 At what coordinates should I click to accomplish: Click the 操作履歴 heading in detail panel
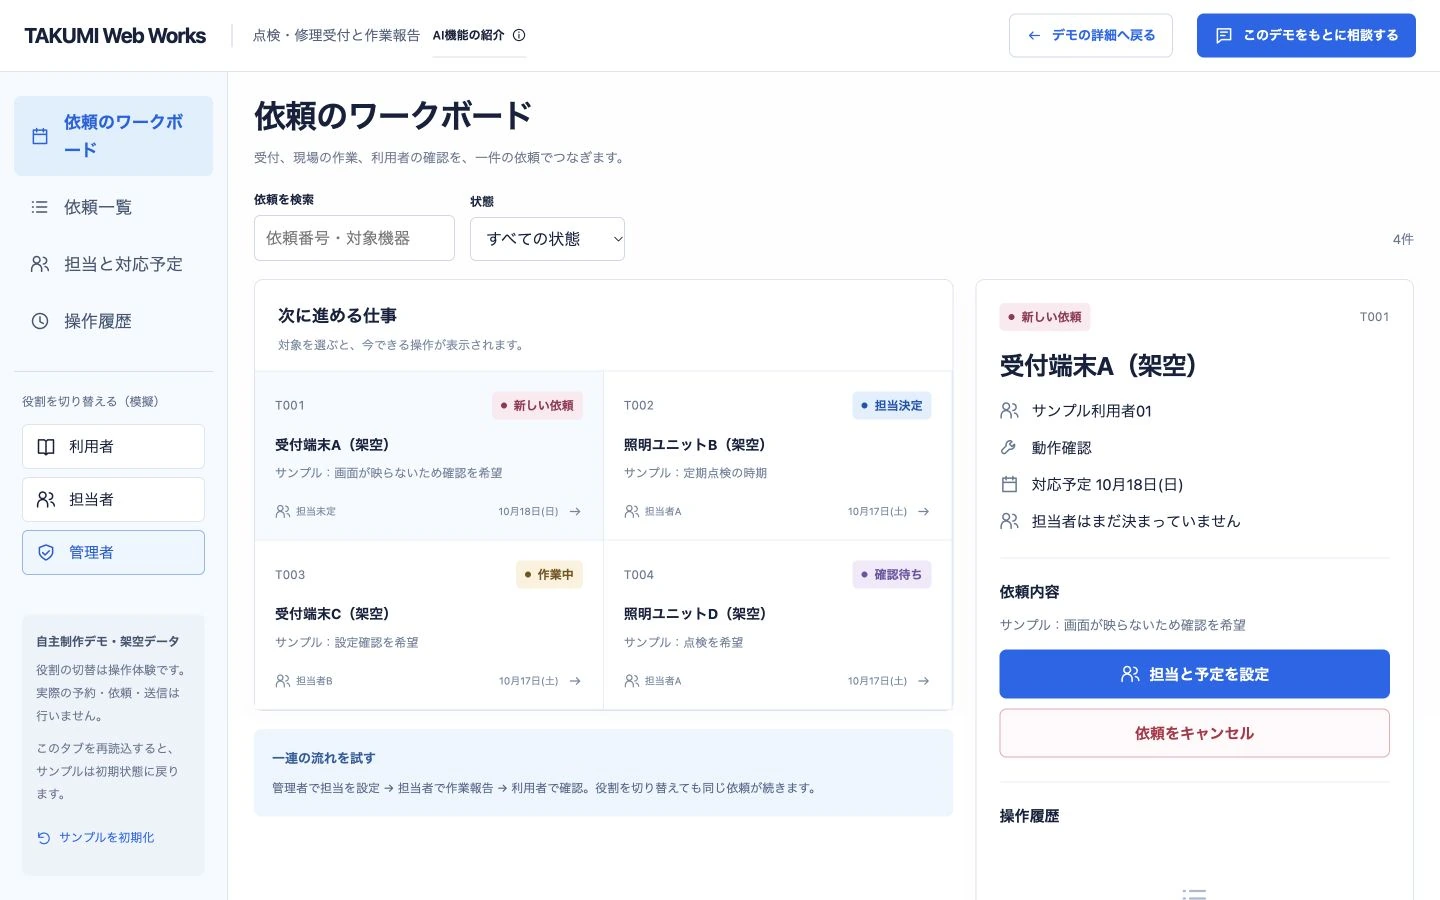pyautogui.click(x=1029, y=816)
